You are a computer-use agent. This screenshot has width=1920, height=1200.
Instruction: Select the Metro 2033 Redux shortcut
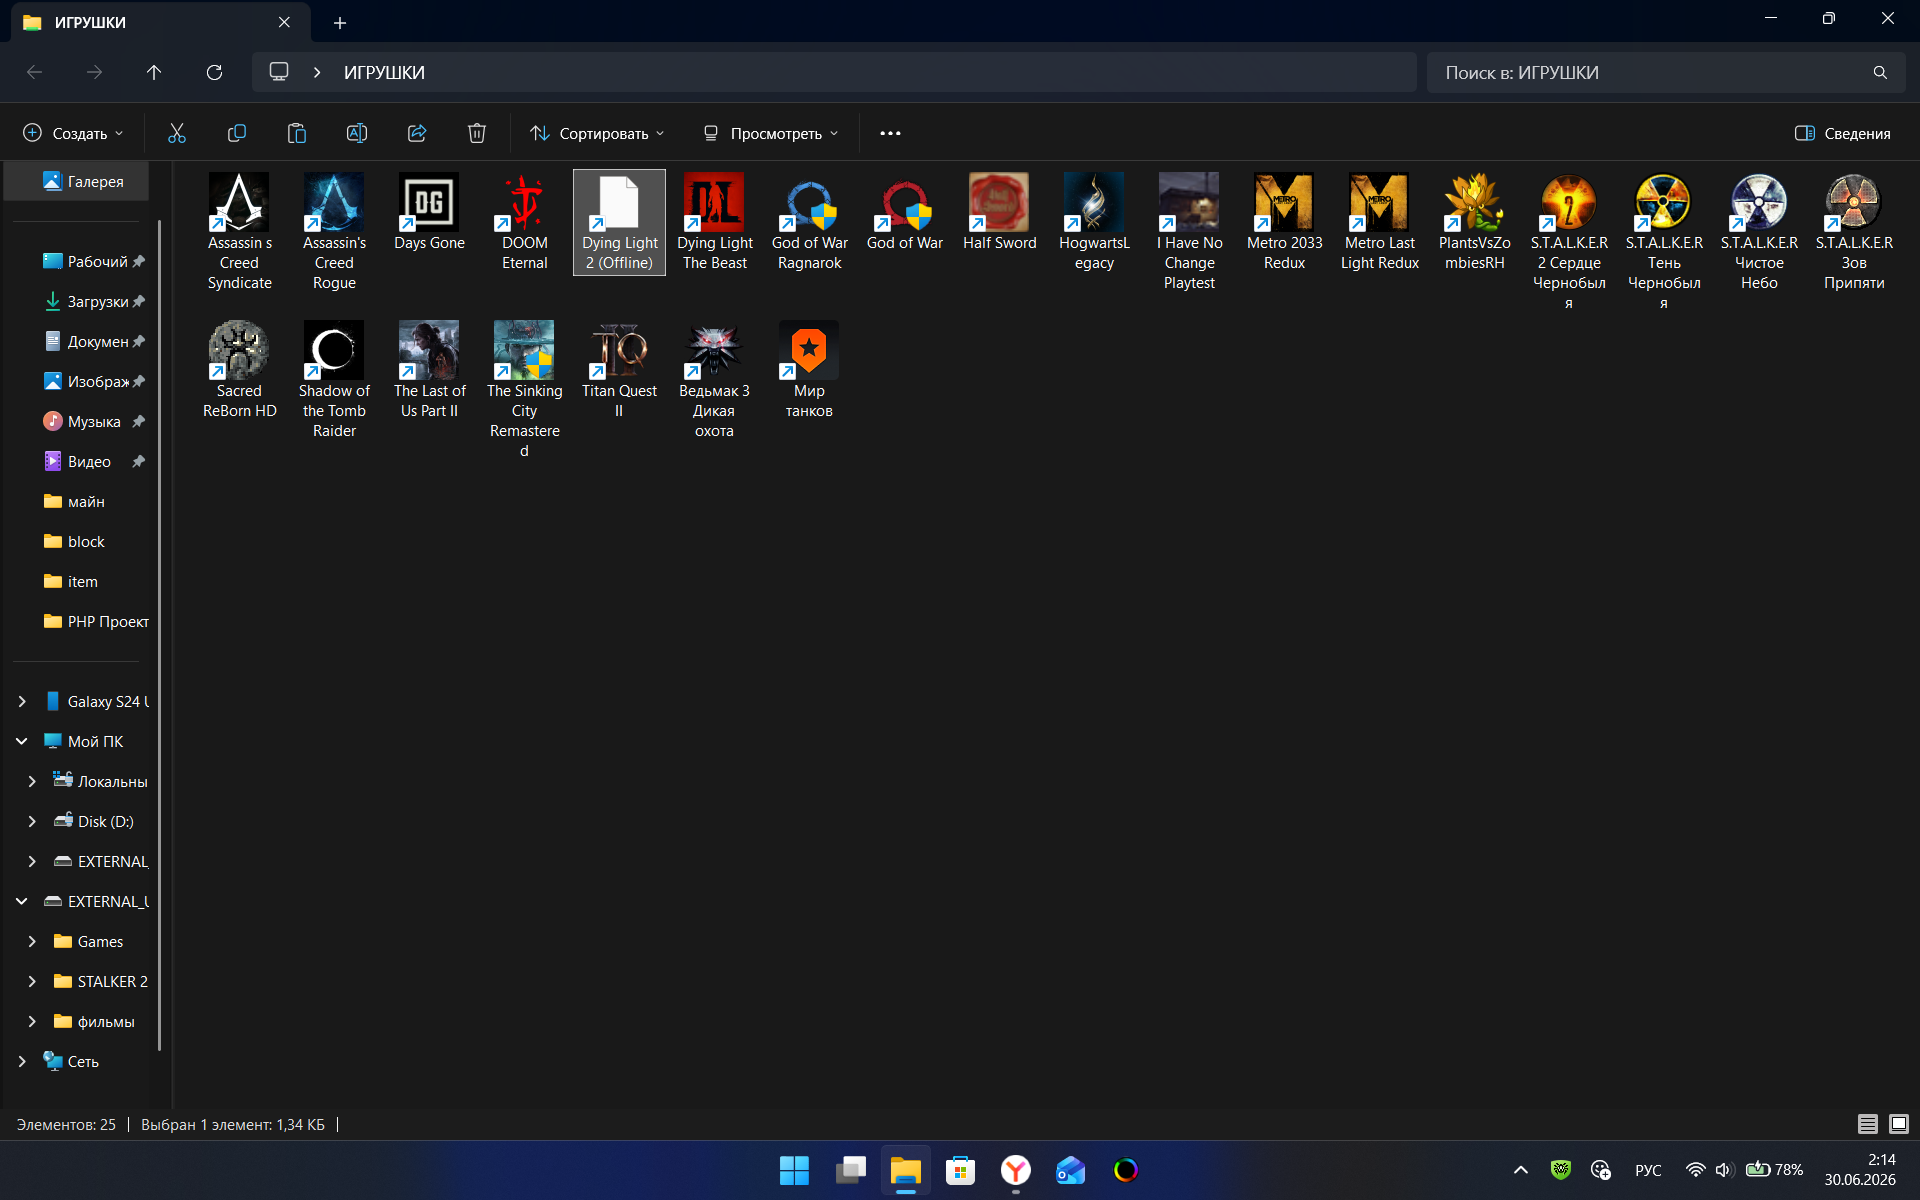1285,222
